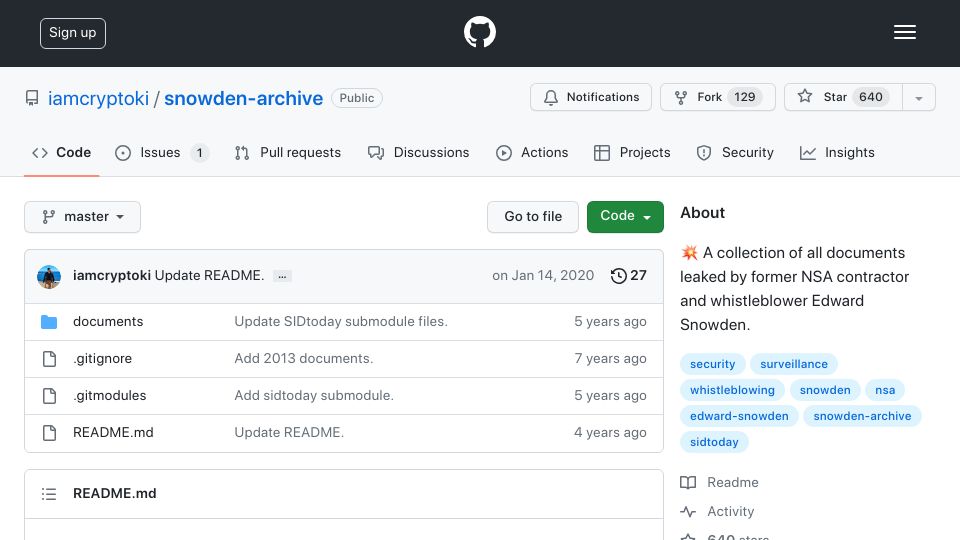Click the Activity pulse icon
The image size is (960, 540).
(688, 511)
